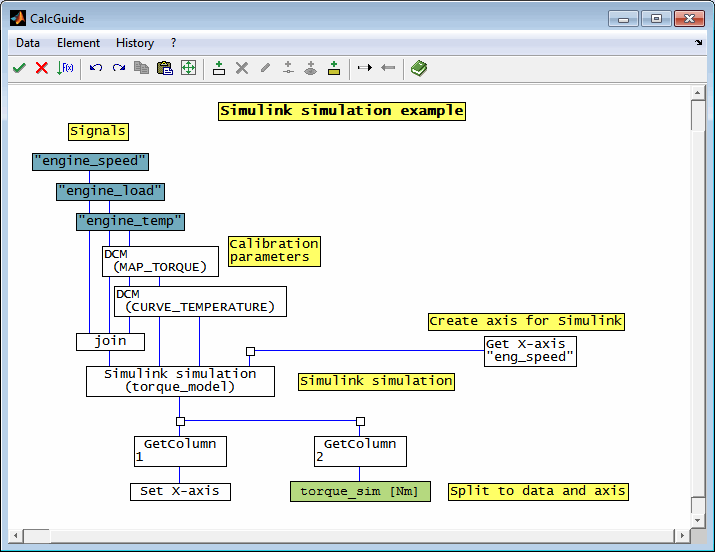Click the vertical scrollbar down arrow
This screenshot has width=715, height=552.
(698, 521)
